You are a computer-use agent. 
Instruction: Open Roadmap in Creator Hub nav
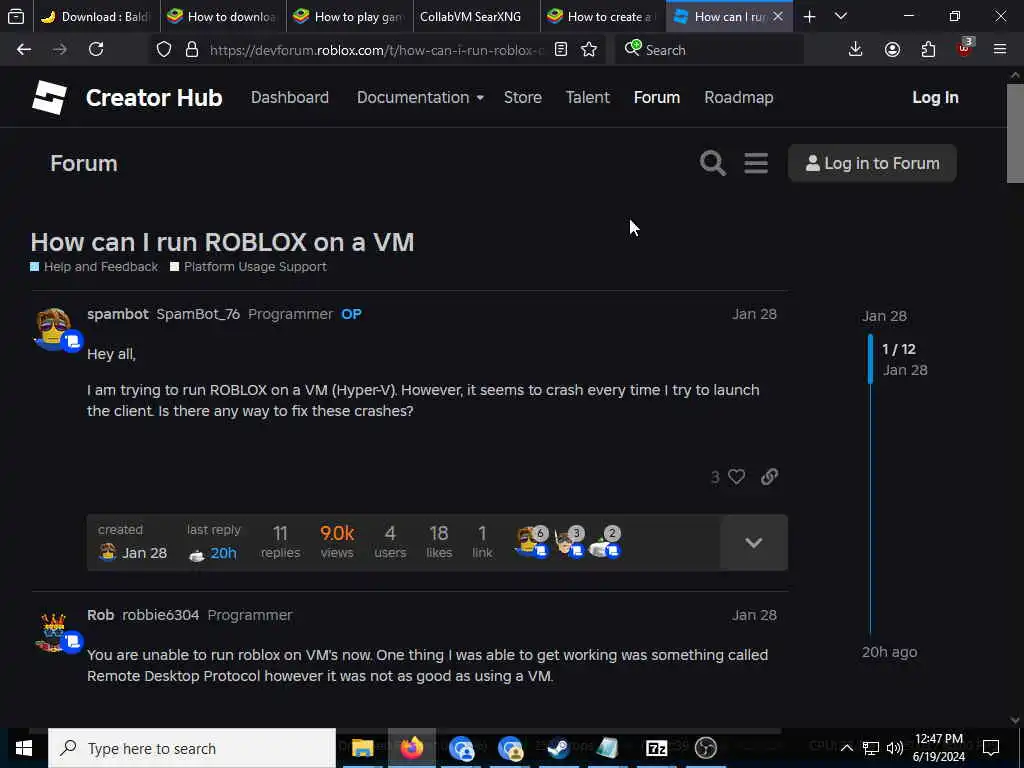pyautogui.click(x=739, y=97)
